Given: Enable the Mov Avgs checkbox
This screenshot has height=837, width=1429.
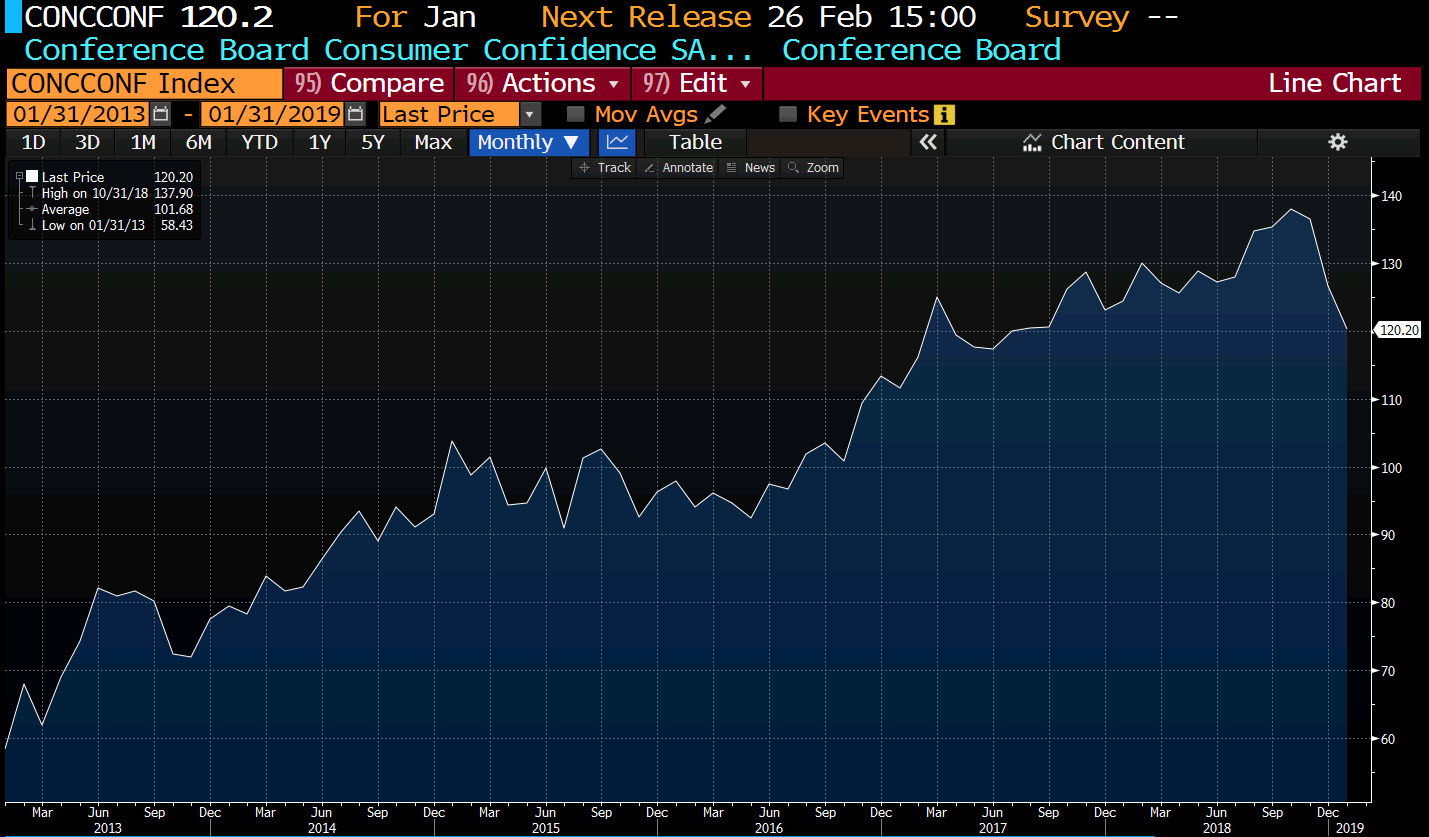Looking at the screenshot, I should pyautogui.click(x=576, y=115).
